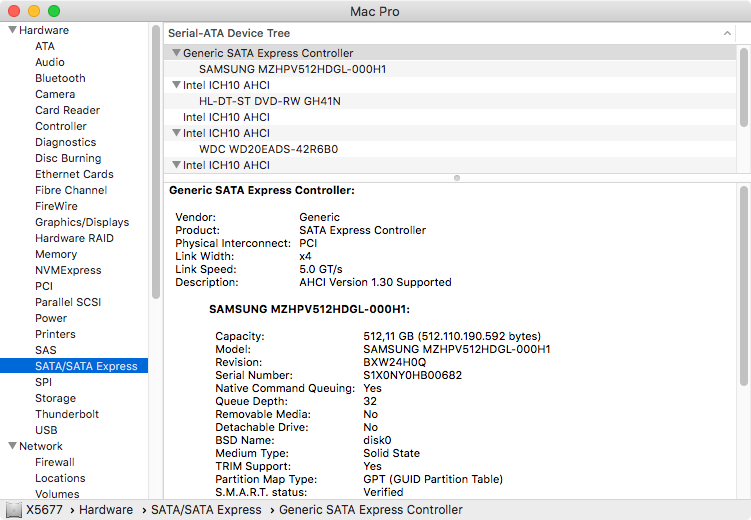Collapse the Generic SATA Express Controller triangle

click(x=176, y=53)
